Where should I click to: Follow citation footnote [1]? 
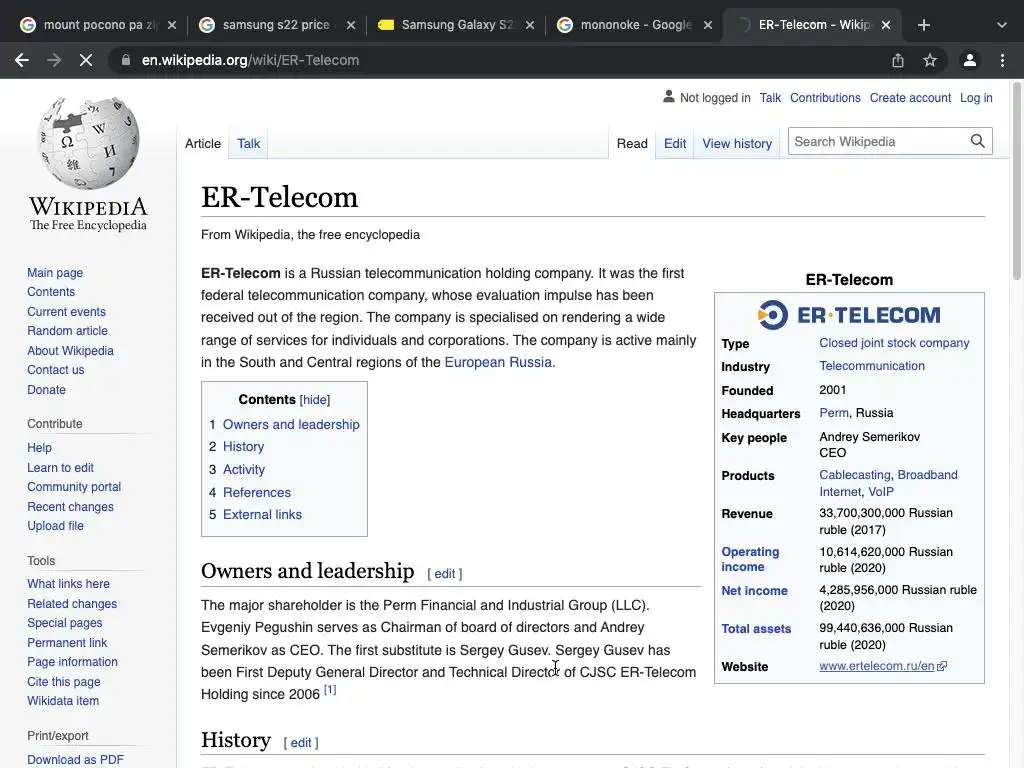[x=330, y=690]
